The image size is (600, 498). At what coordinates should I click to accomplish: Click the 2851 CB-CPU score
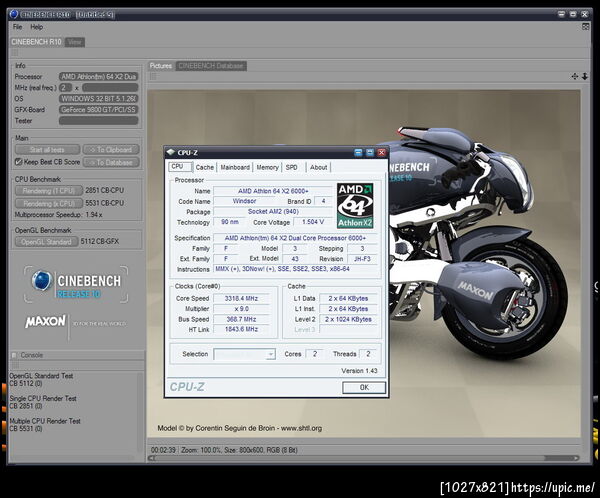point(104,190)
